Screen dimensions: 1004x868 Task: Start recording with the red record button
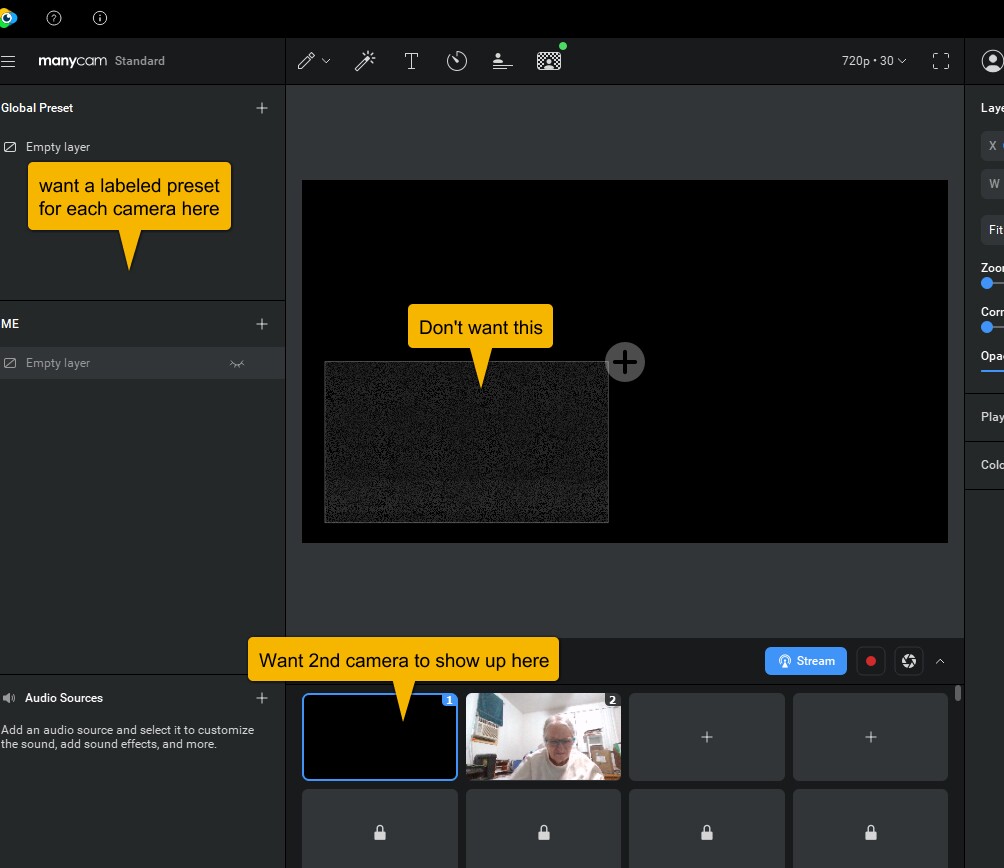(x=870, y=660)
